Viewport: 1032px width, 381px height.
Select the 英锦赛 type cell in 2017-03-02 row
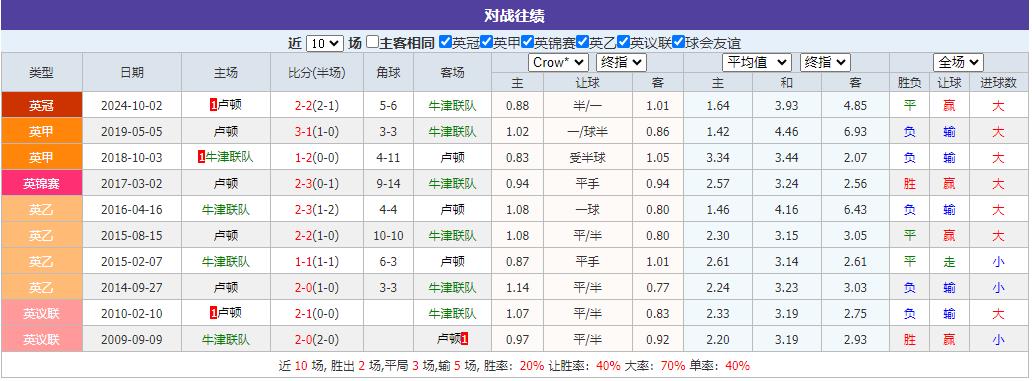(x=41, y=184)
